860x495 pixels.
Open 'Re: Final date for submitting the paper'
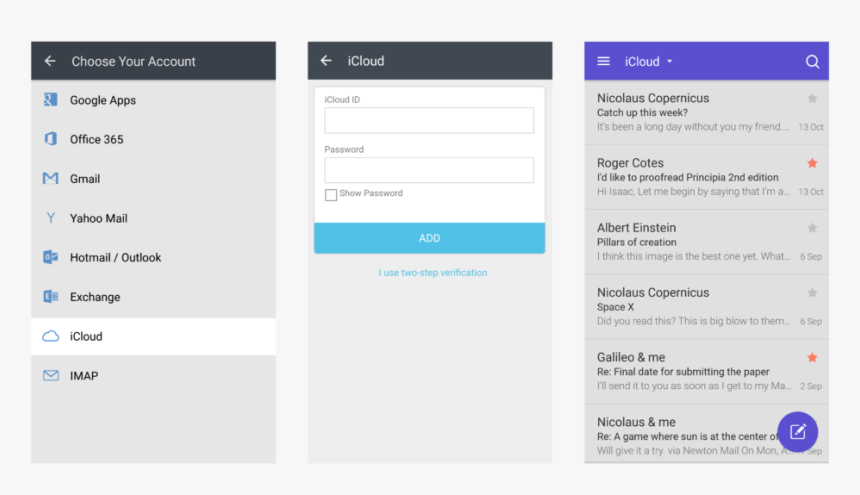(706, 372)
